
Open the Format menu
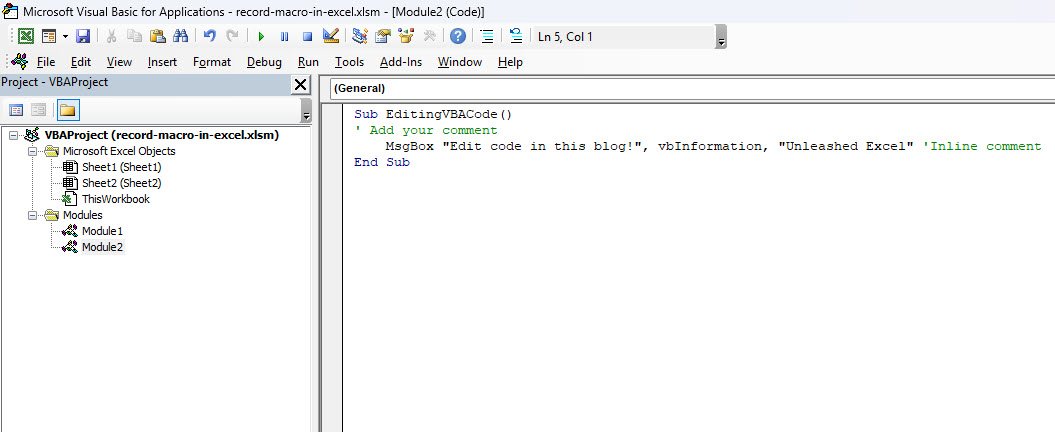pos(212,62)
